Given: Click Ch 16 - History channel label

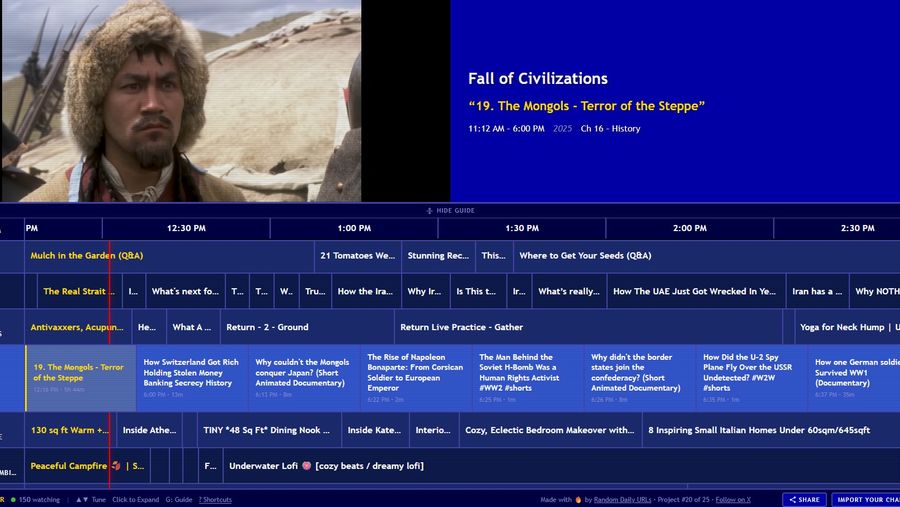Looking at the screenshot, I should [610, 129].
